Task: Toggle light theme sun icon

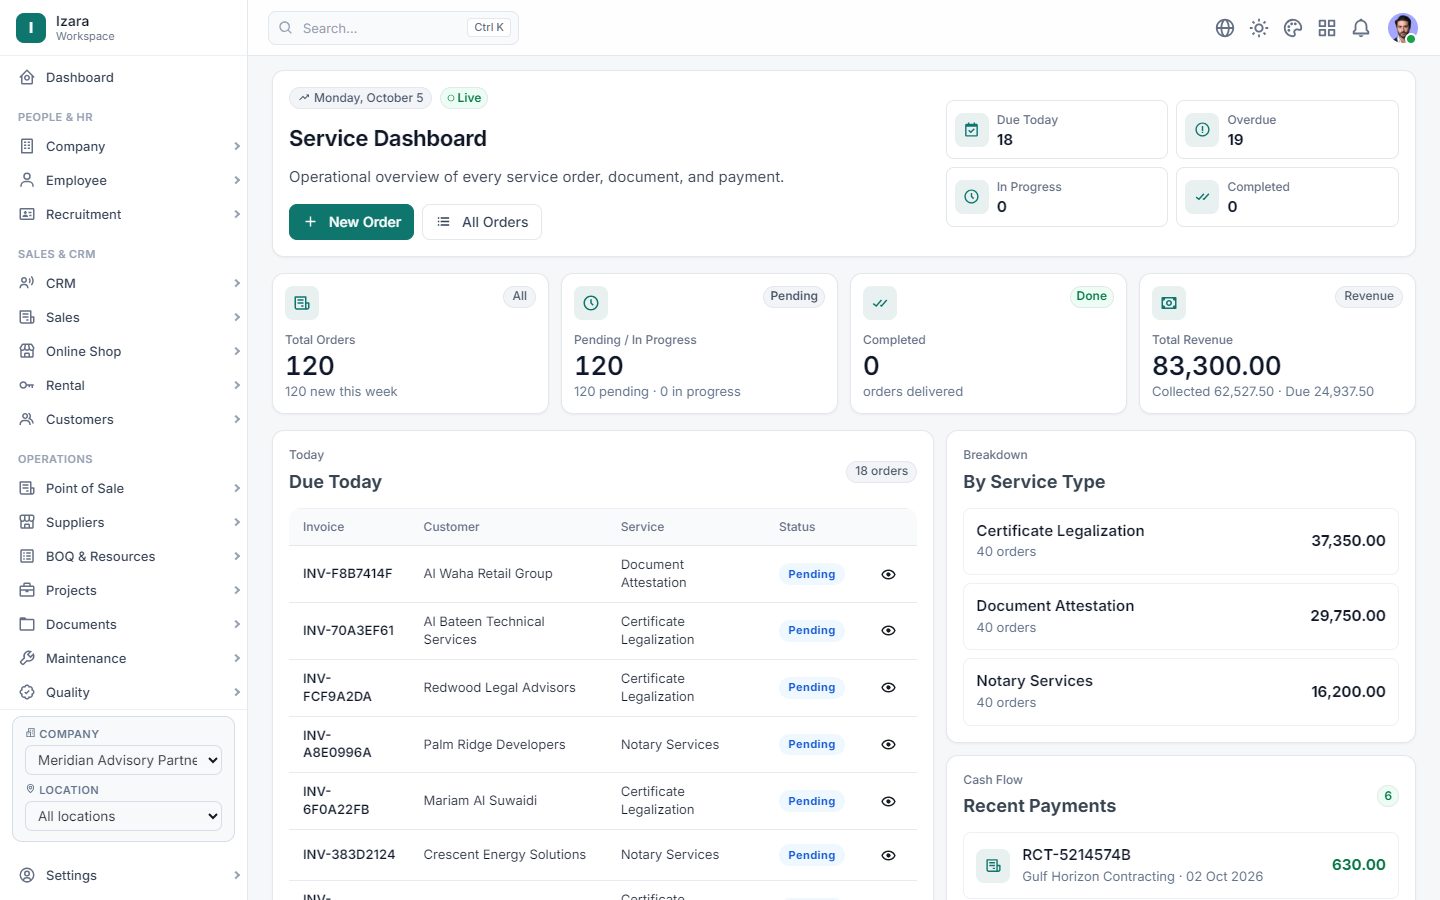Action: [x=1259, y=28]
